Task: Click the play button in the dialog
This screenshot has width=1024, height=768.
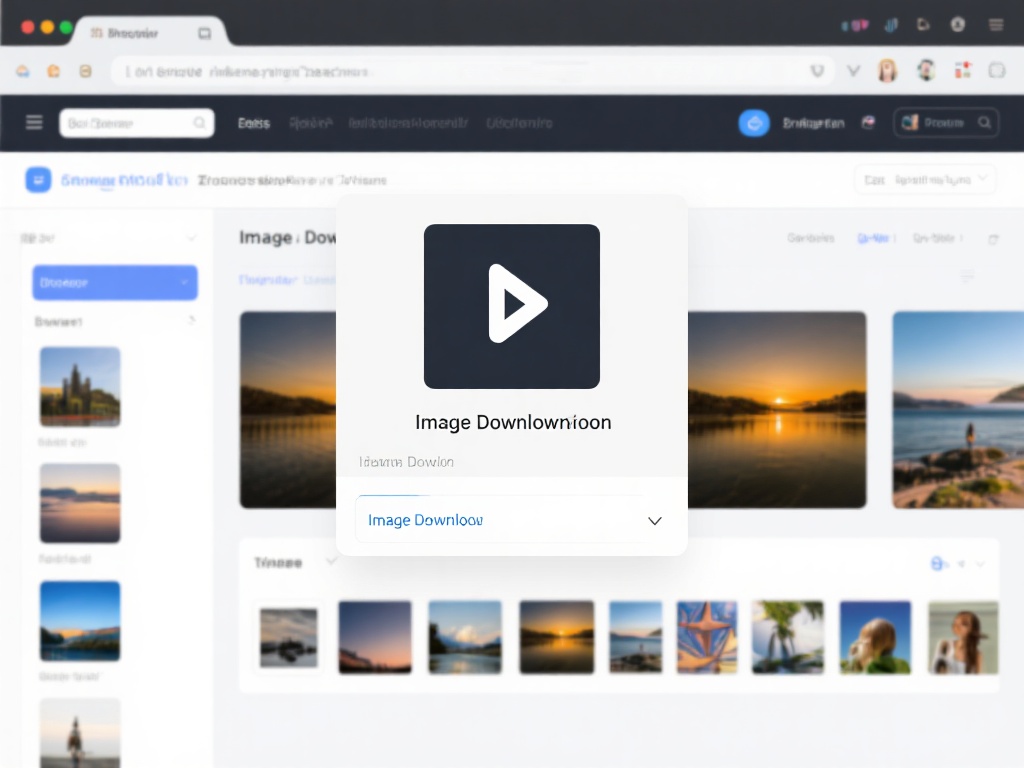Action: (x=512, y=305)
